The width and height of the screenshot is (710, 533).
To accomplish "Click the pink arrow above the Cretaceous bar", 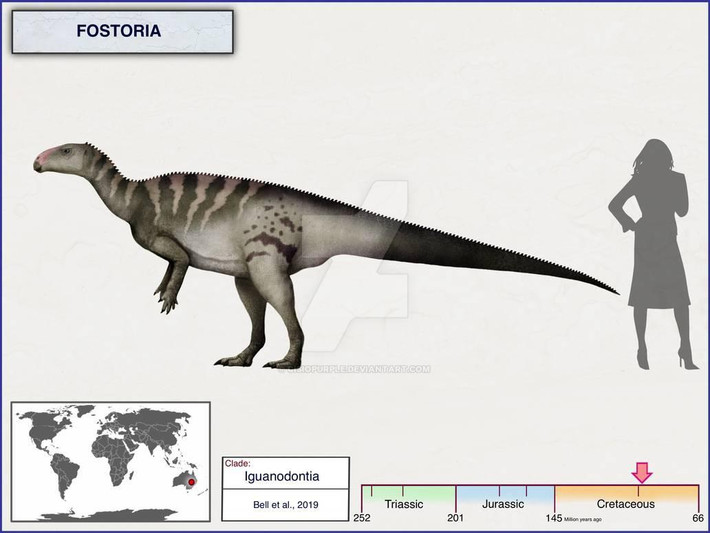I will coord(641,473).
